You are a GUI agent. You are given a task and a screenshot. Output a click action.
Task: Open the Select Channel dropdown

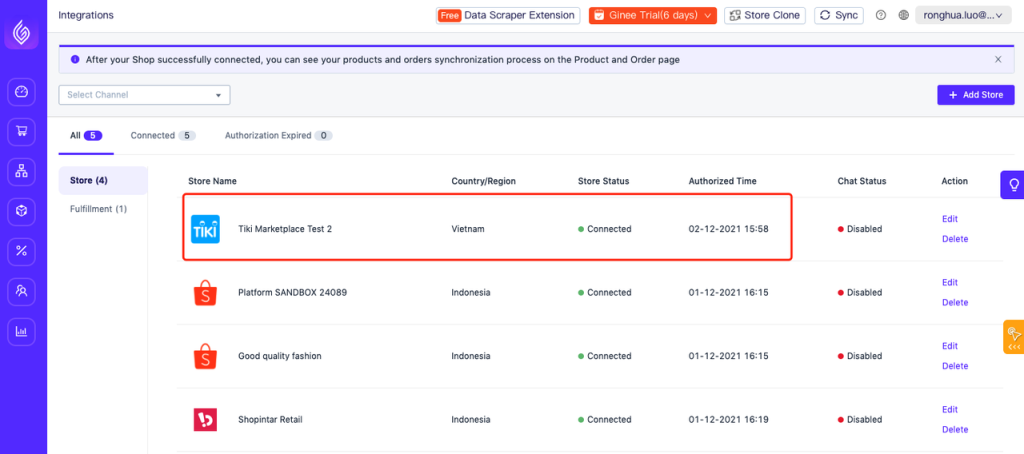tap(144, 95)
